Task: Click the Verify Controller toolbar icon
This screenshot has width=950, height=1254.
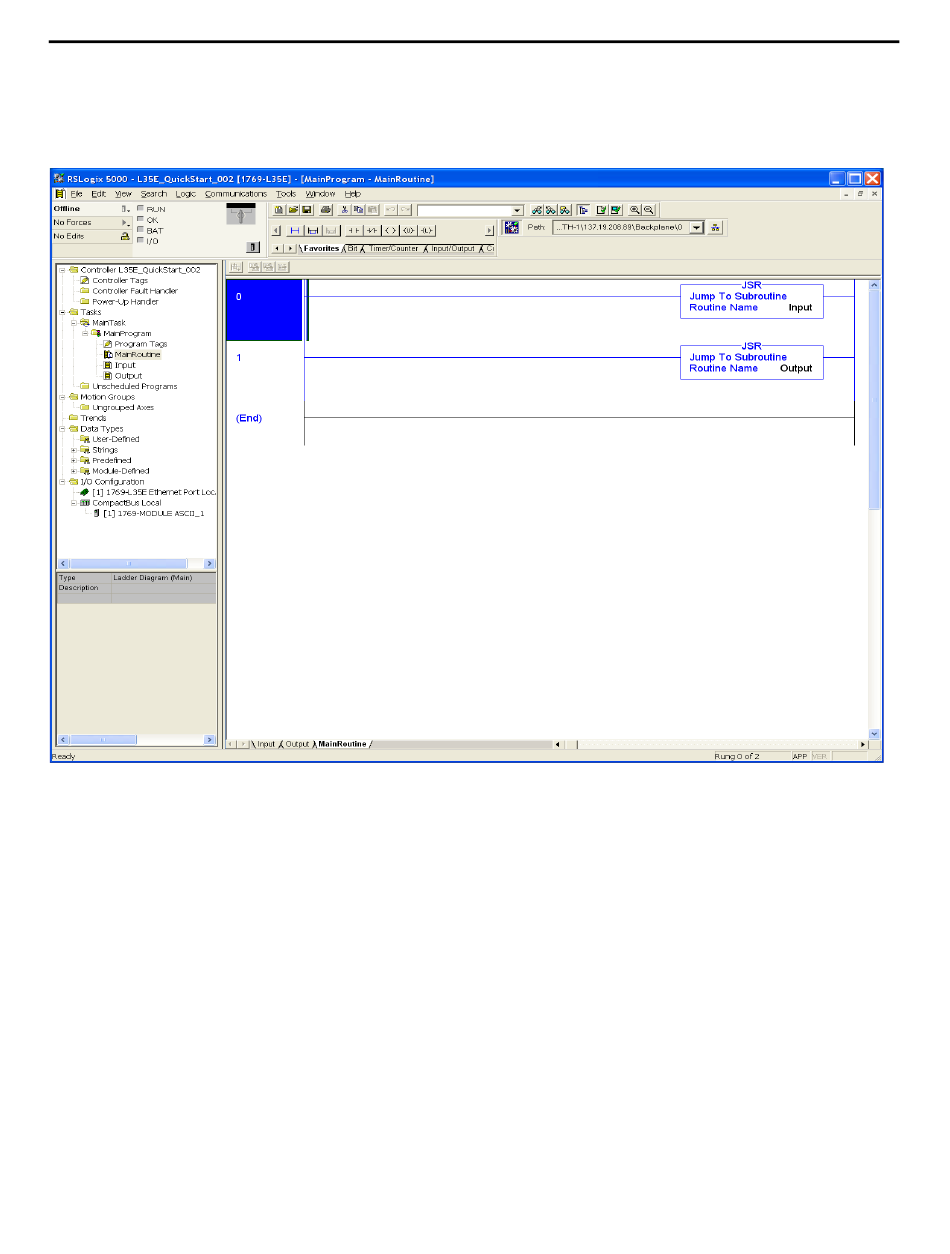Action: [616, 210]
